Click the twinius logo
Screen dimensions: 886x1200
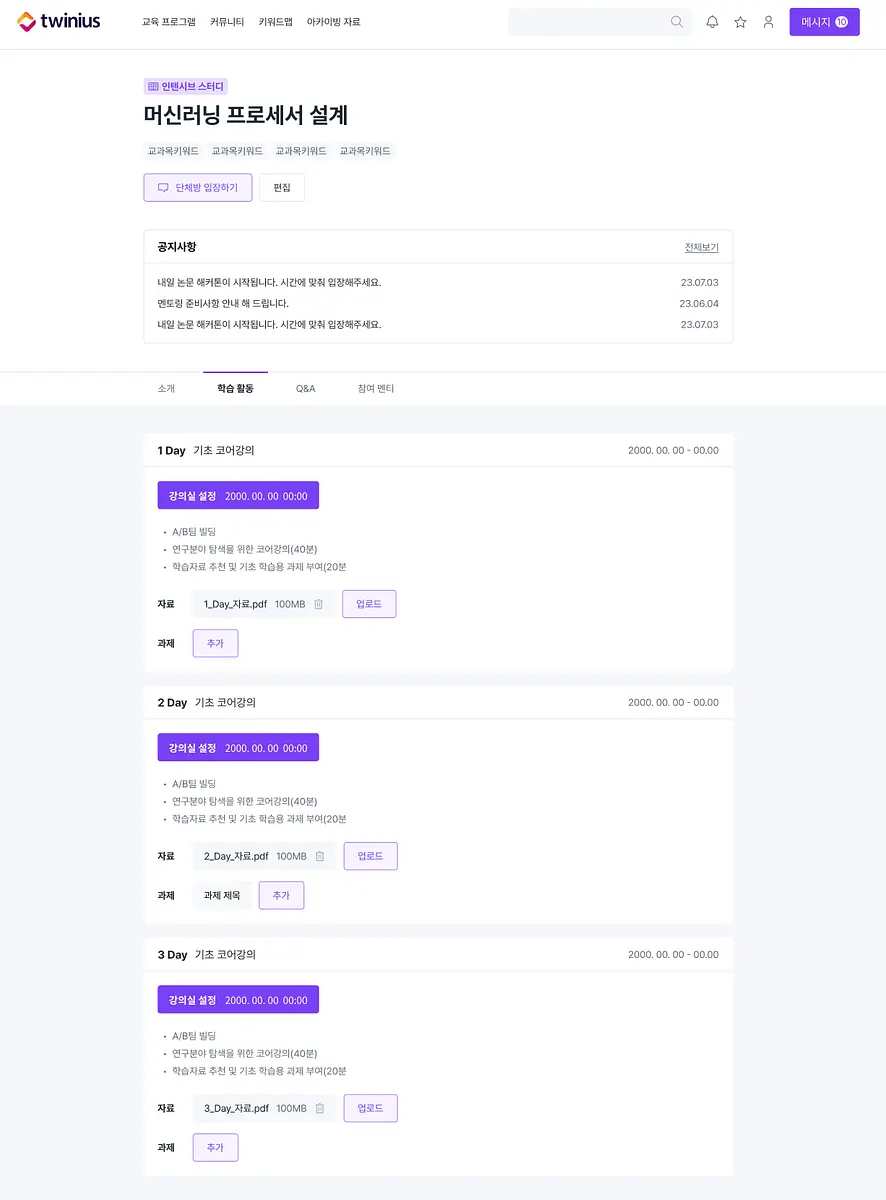point(59,21)
